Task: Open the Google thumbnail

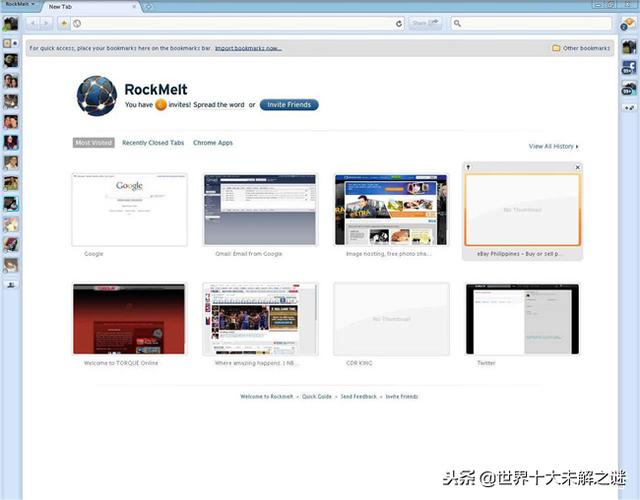Action: (129, 210)
